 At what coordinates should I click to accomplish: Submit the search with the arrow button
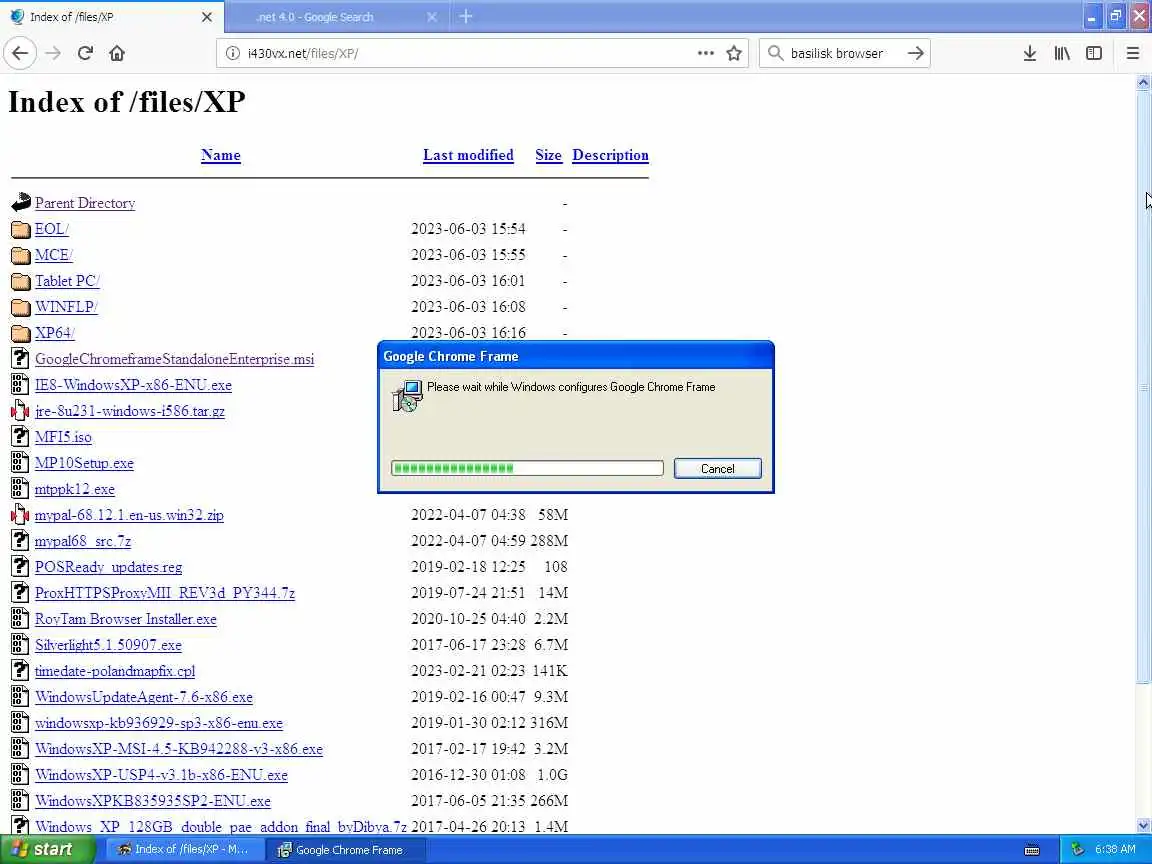(915, 53)
